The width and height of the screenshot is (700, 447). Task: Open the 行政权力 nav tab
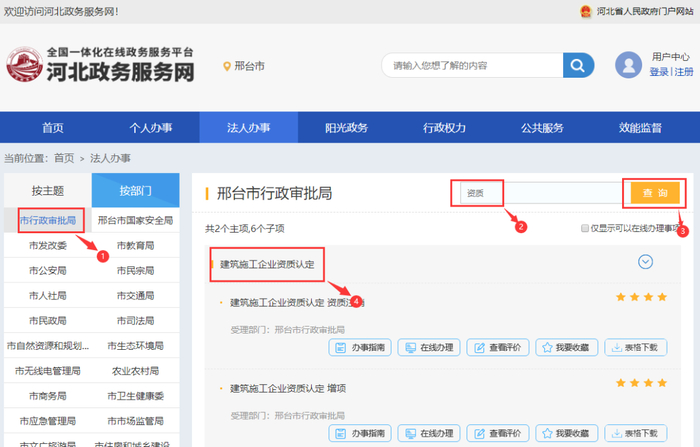click(x=445, y=128)
